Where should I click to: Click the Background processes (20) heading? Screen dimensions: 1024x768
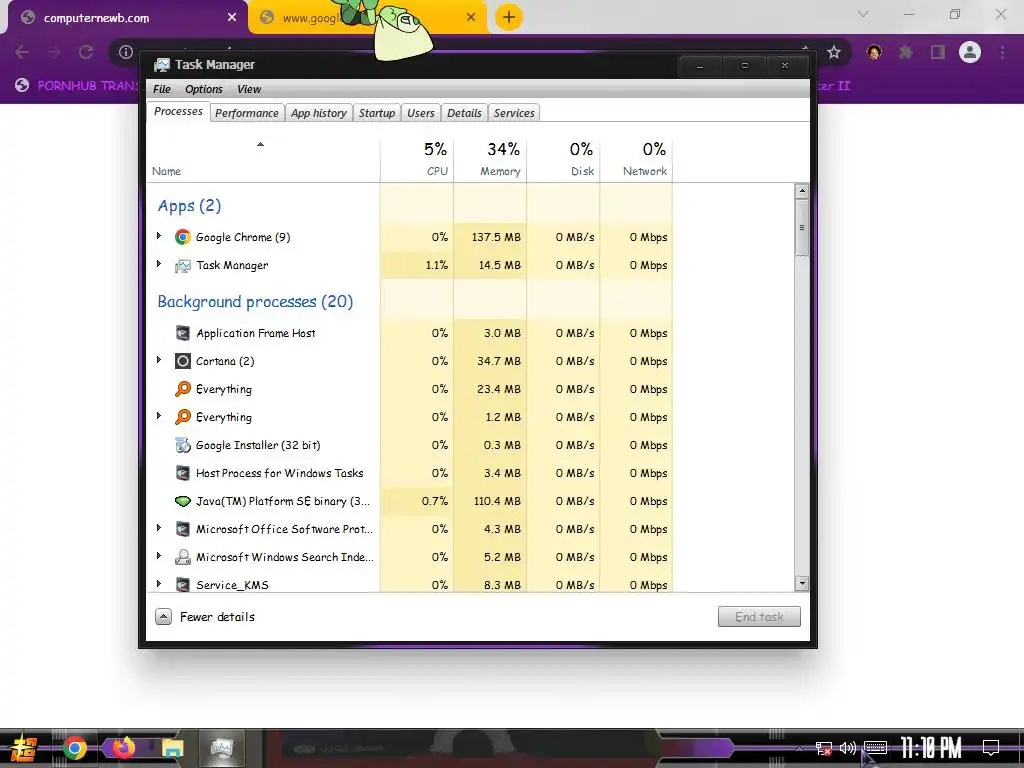(255, 302)
